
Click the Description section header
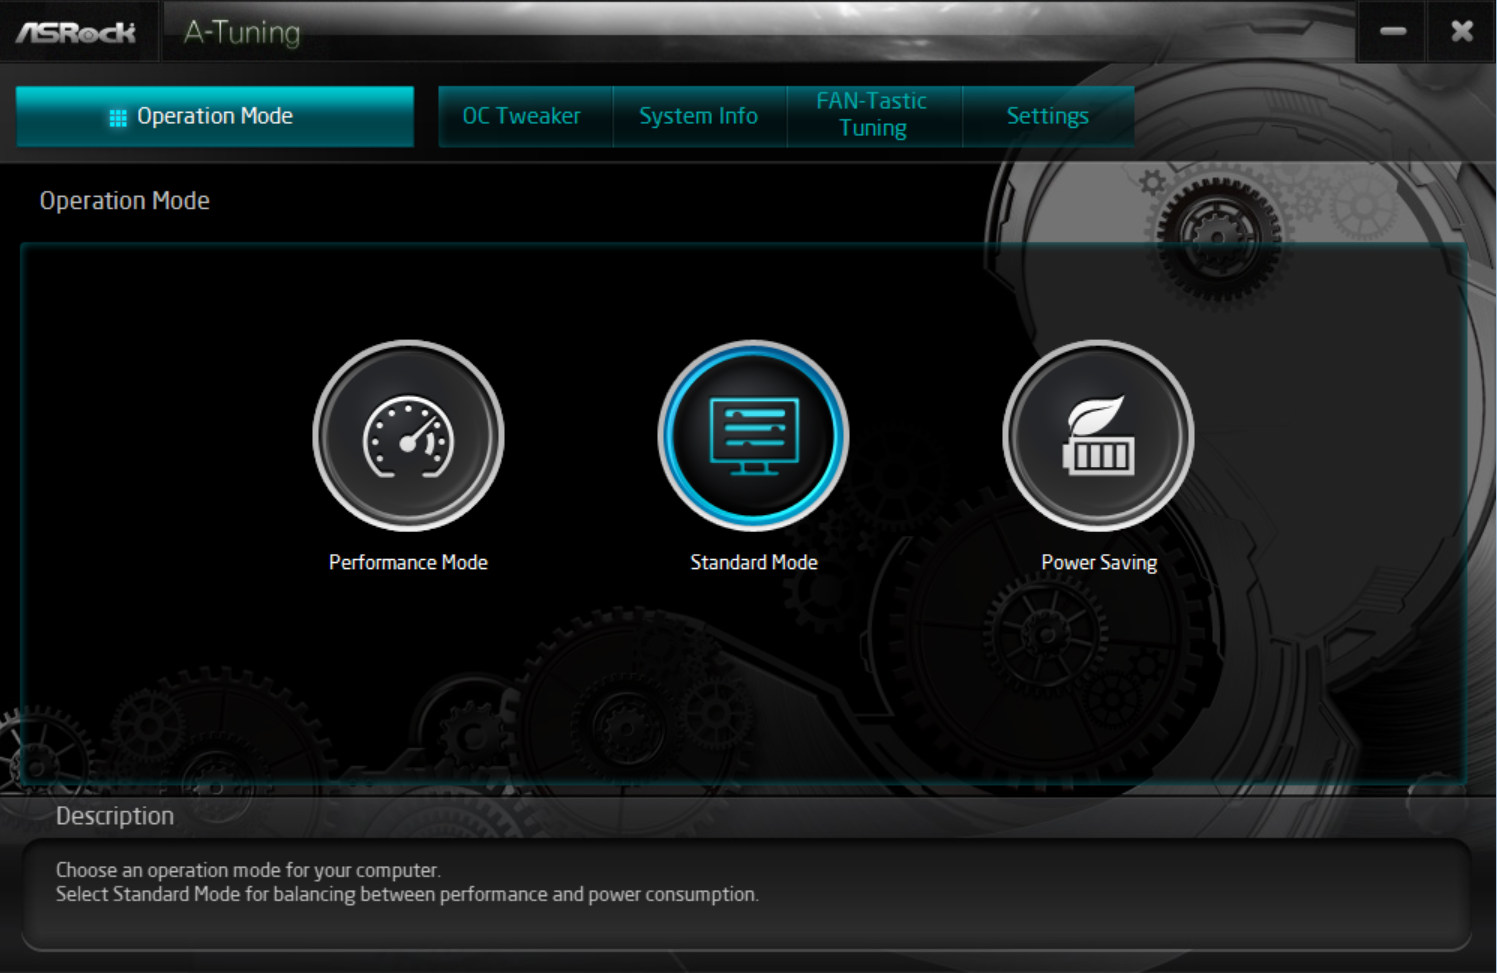[115, 815]
